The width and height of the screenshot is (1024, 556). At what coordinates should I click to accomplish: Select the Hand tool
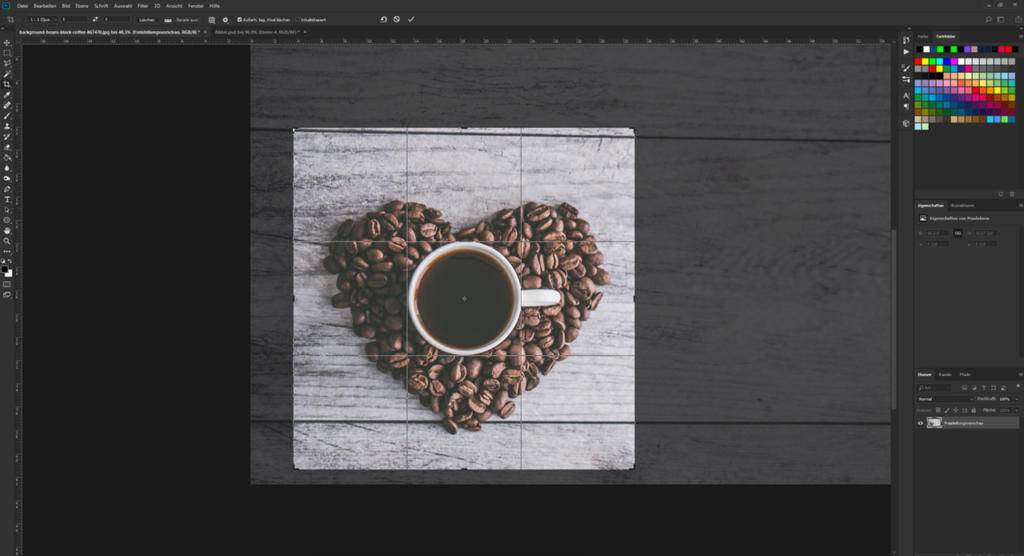click(x=7, y=231)
